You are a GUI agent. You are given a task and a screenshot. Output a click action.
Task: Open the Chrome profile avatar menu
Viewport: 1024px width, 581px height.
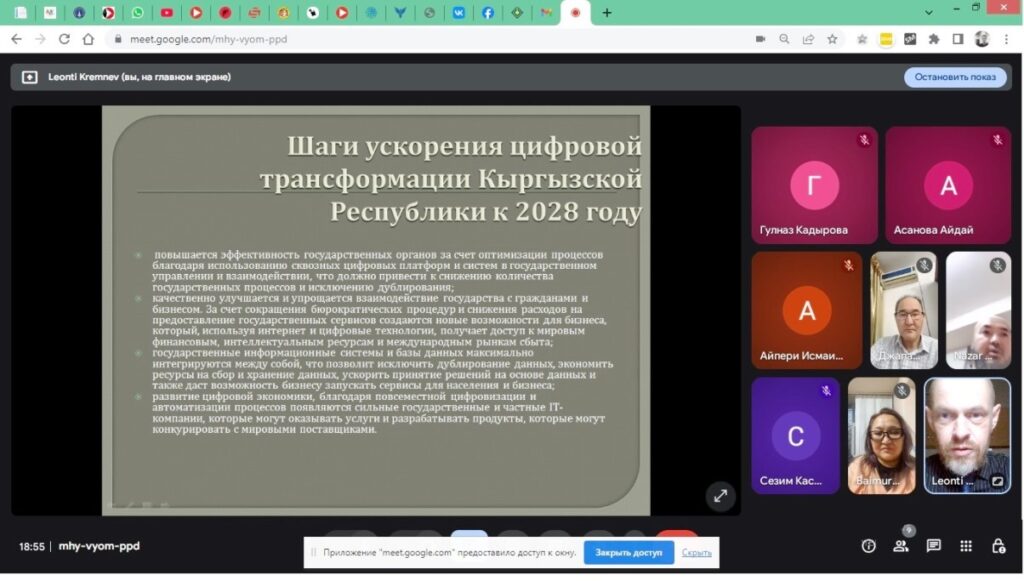point(982,39)
